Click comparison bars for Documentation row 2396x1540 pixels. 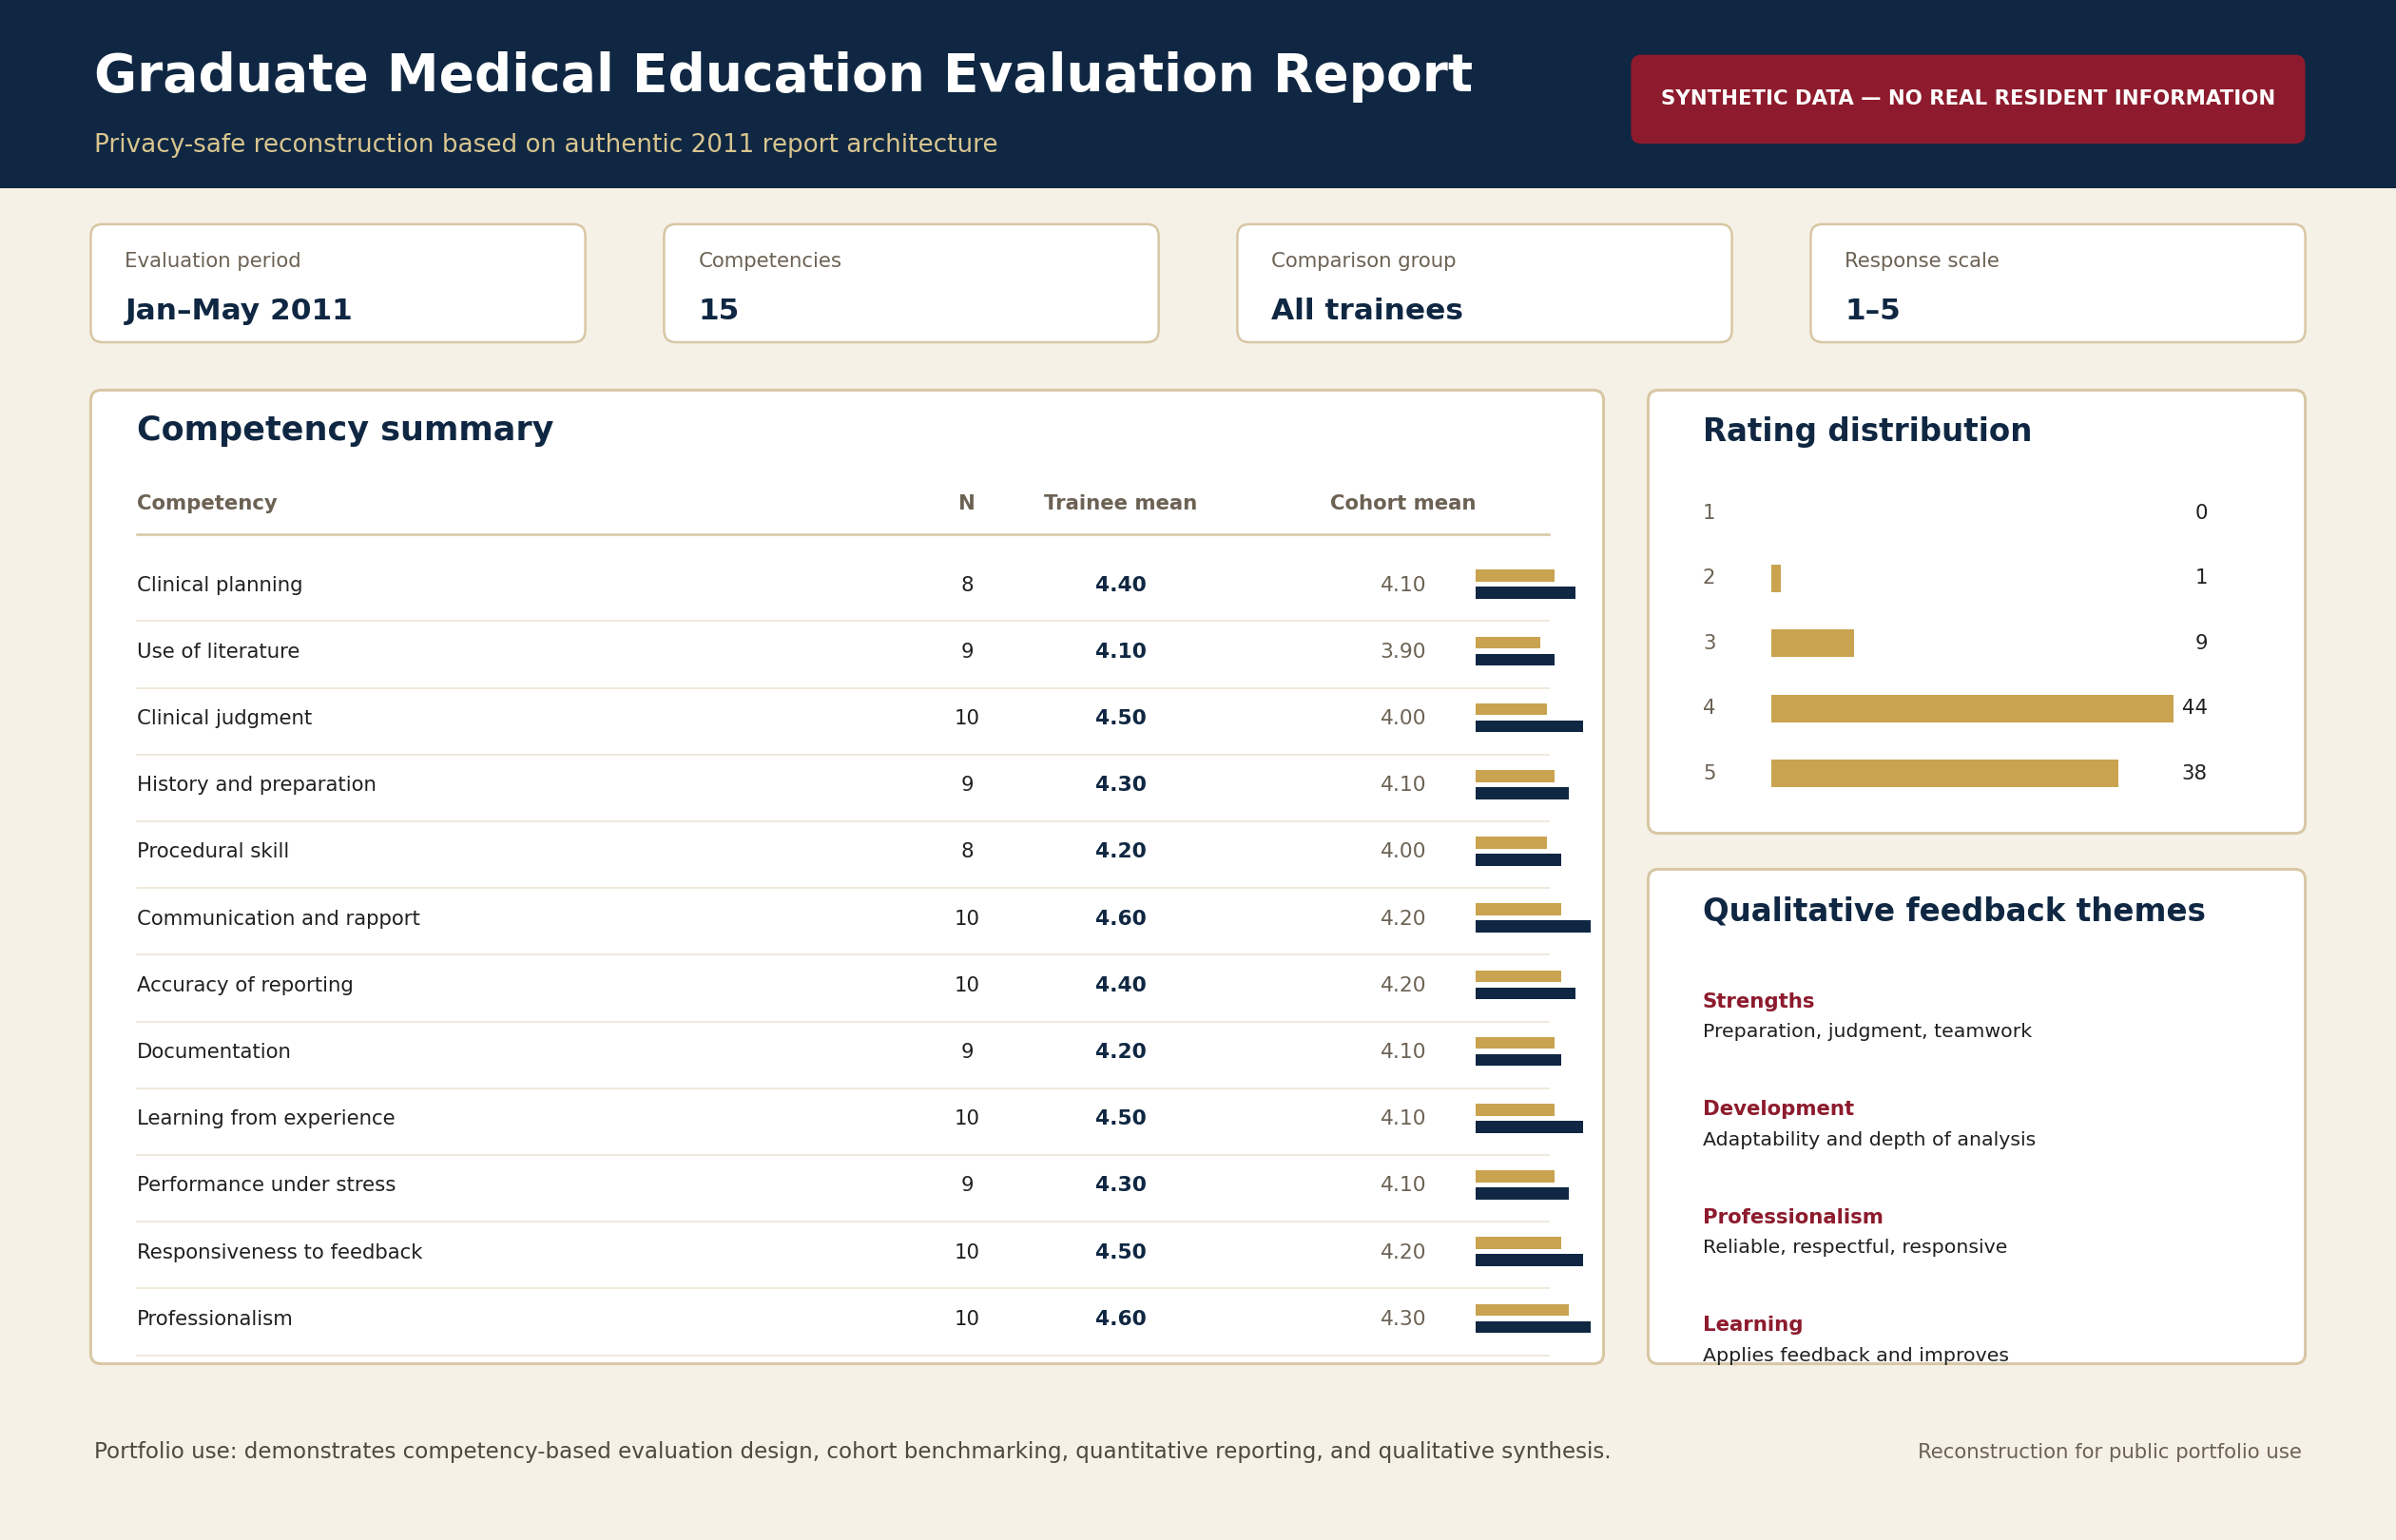click(1518, 1051)
